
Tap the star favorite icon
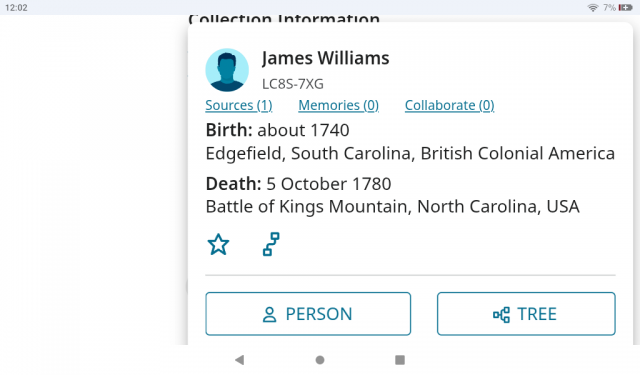point(218,244)
